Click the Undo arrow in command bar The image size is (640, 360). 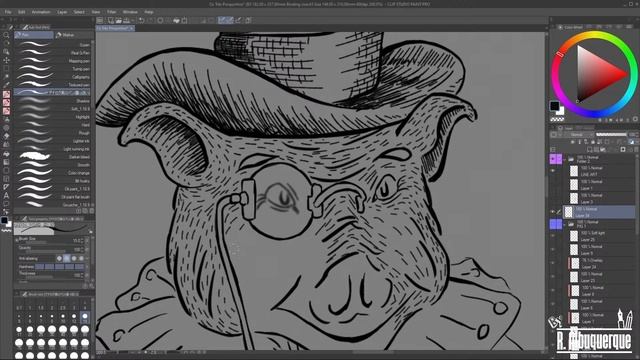coord(141,20)
